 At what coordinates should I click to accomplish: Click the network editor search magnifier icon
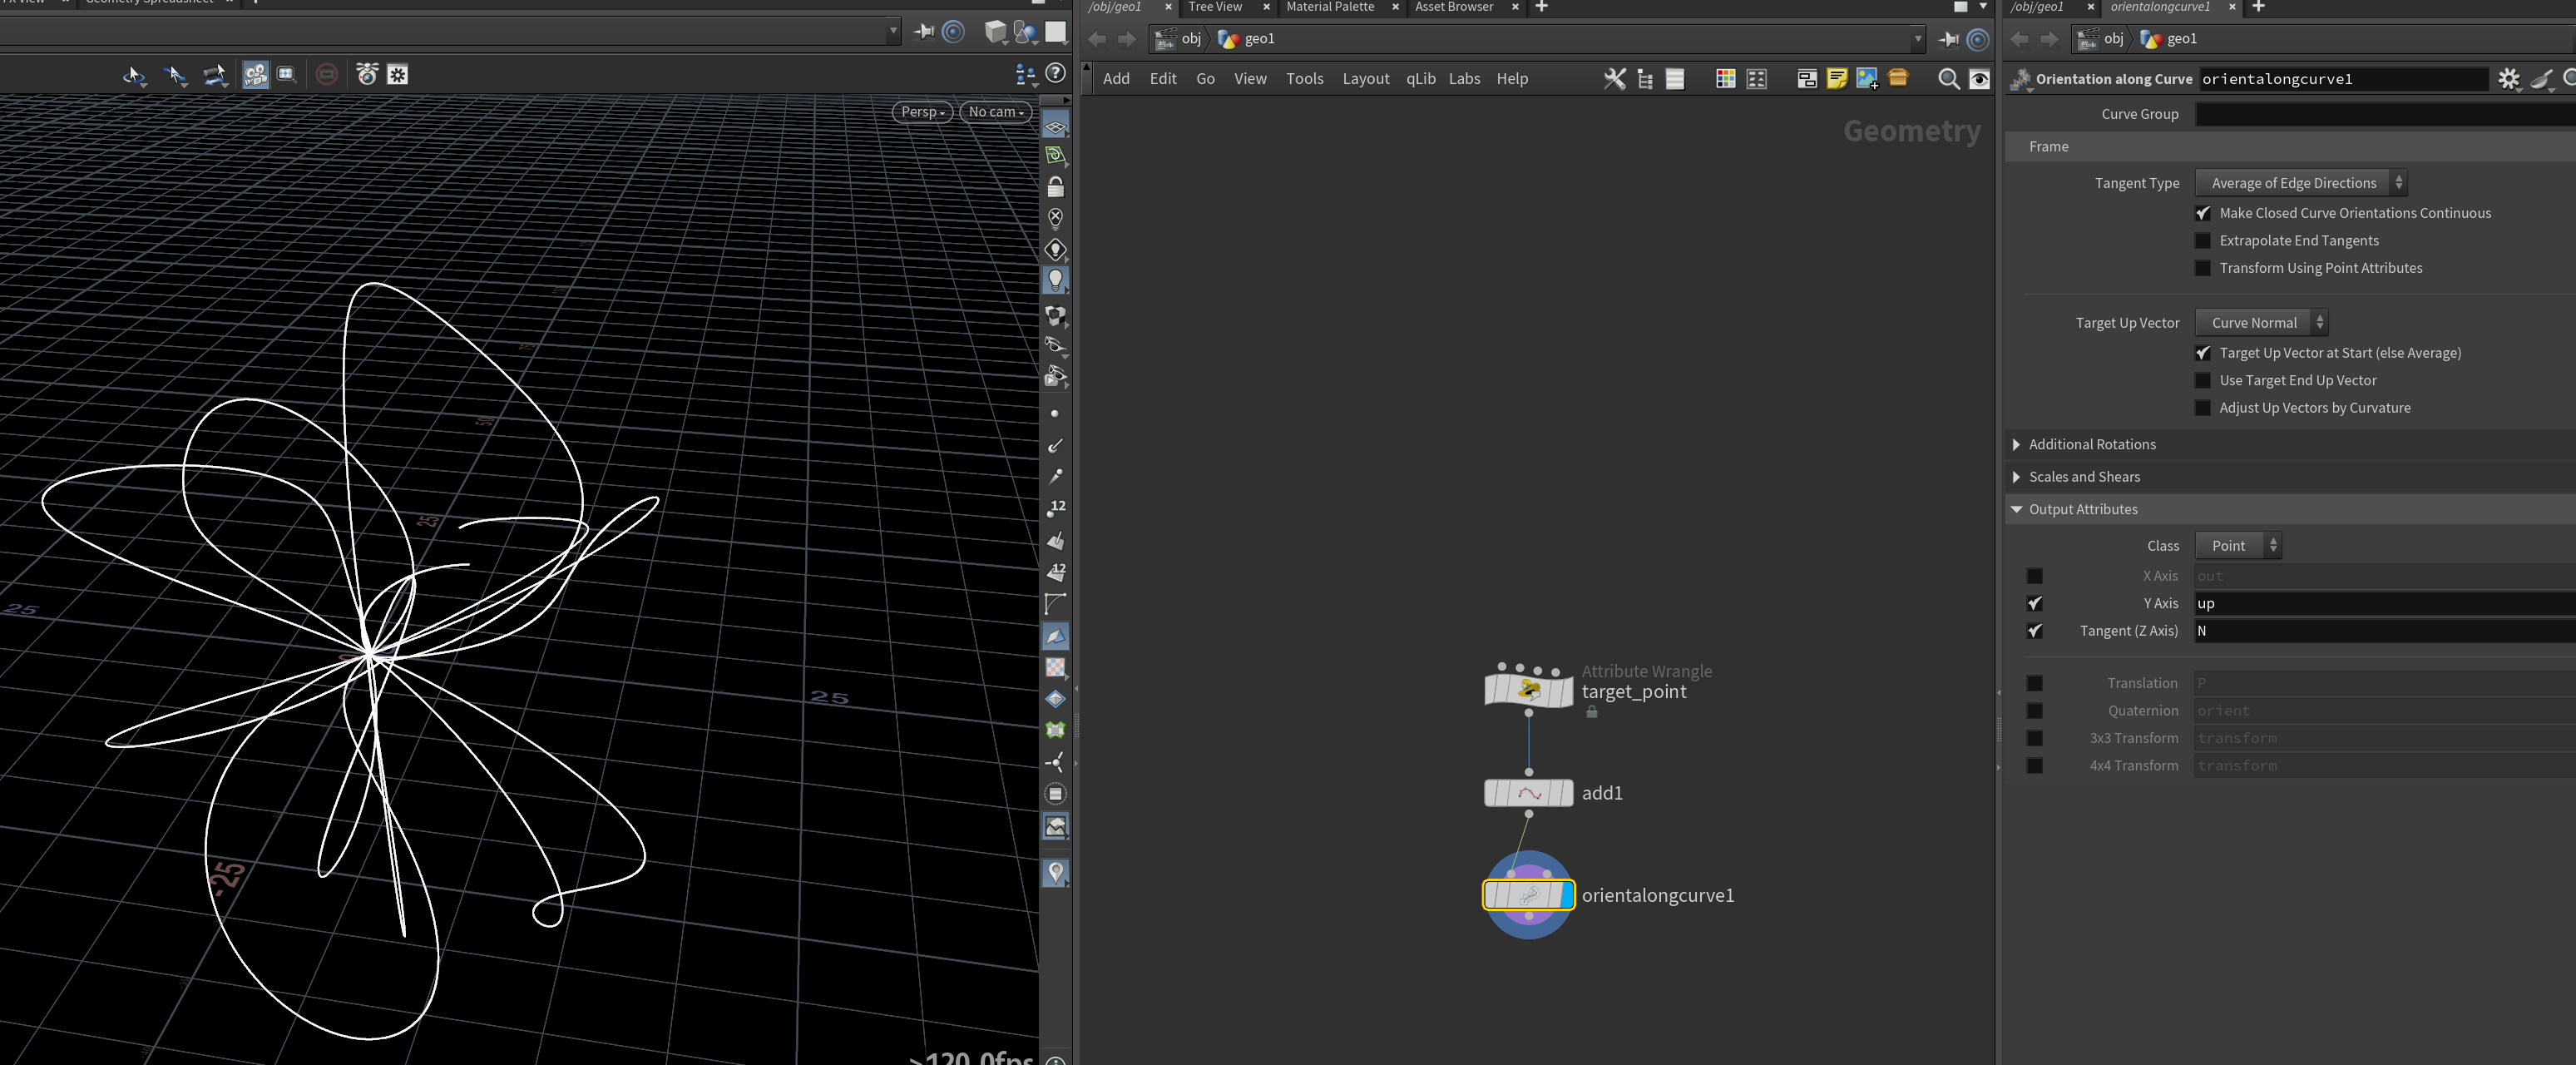(x=1948, y=79)
